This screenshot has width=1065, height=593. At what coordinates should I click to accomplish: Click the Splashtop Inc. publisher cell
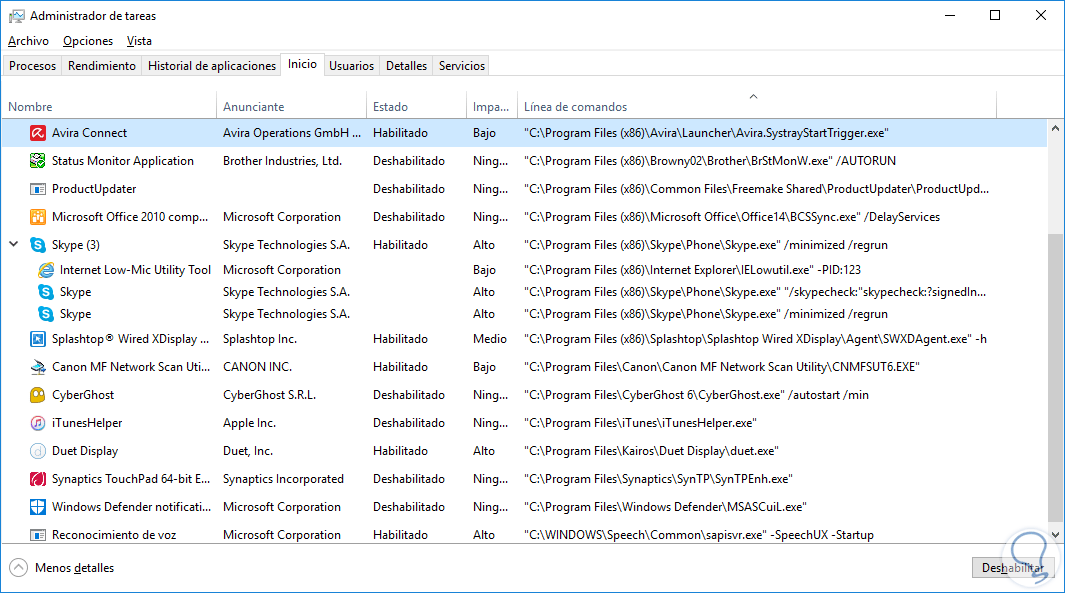pos(259,339)
